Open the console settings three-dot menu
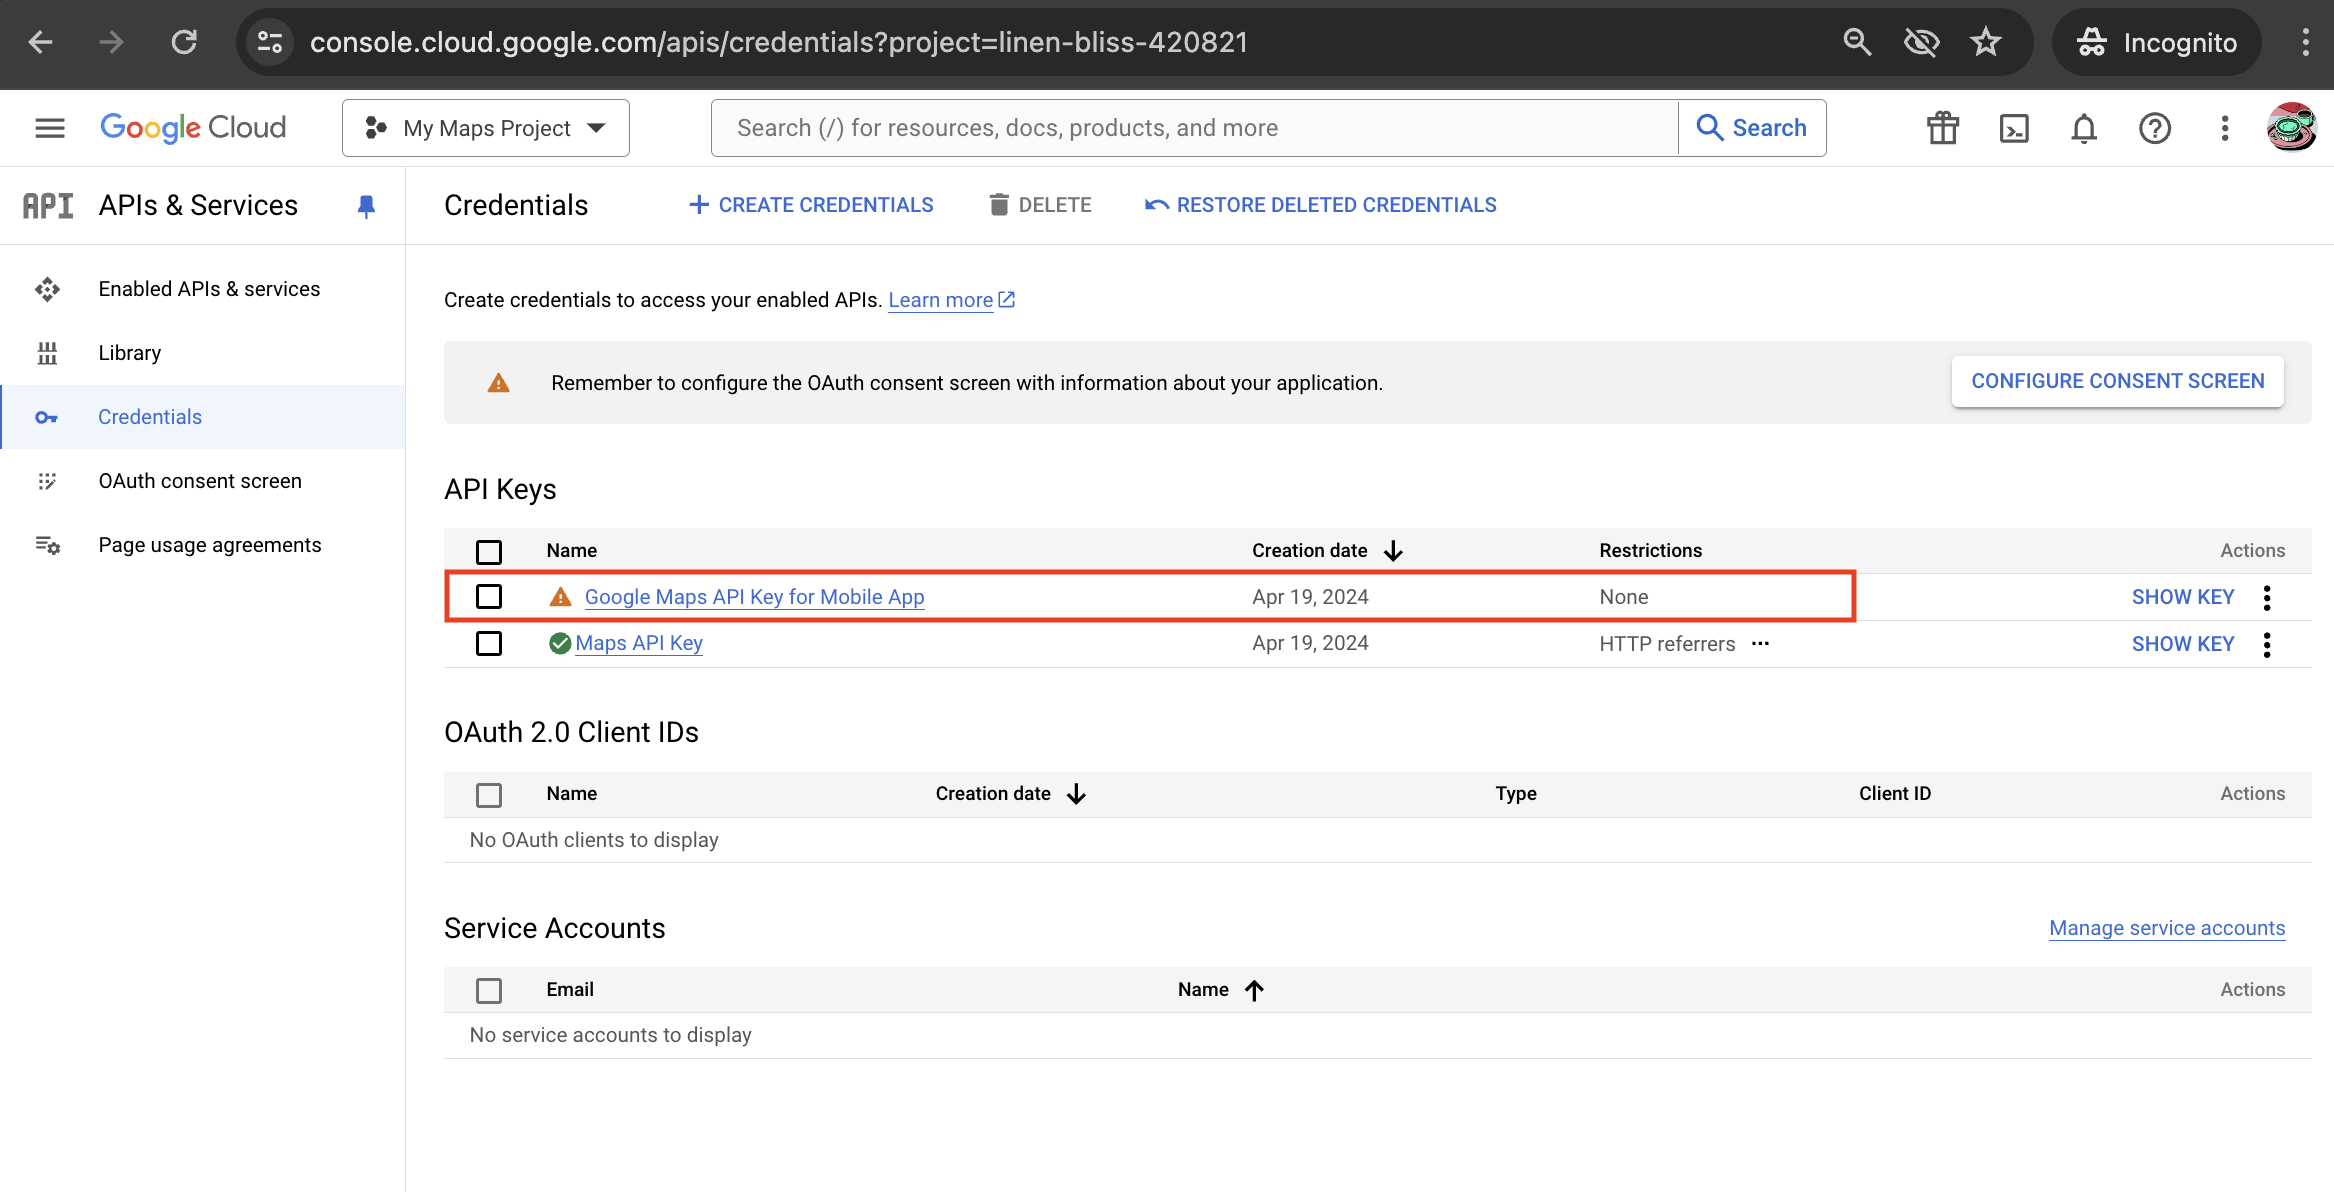 click(2225, 128)
